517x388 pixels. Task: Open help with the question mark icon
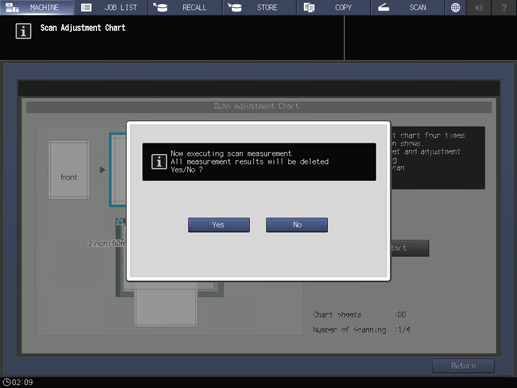(x=504, y=7)
